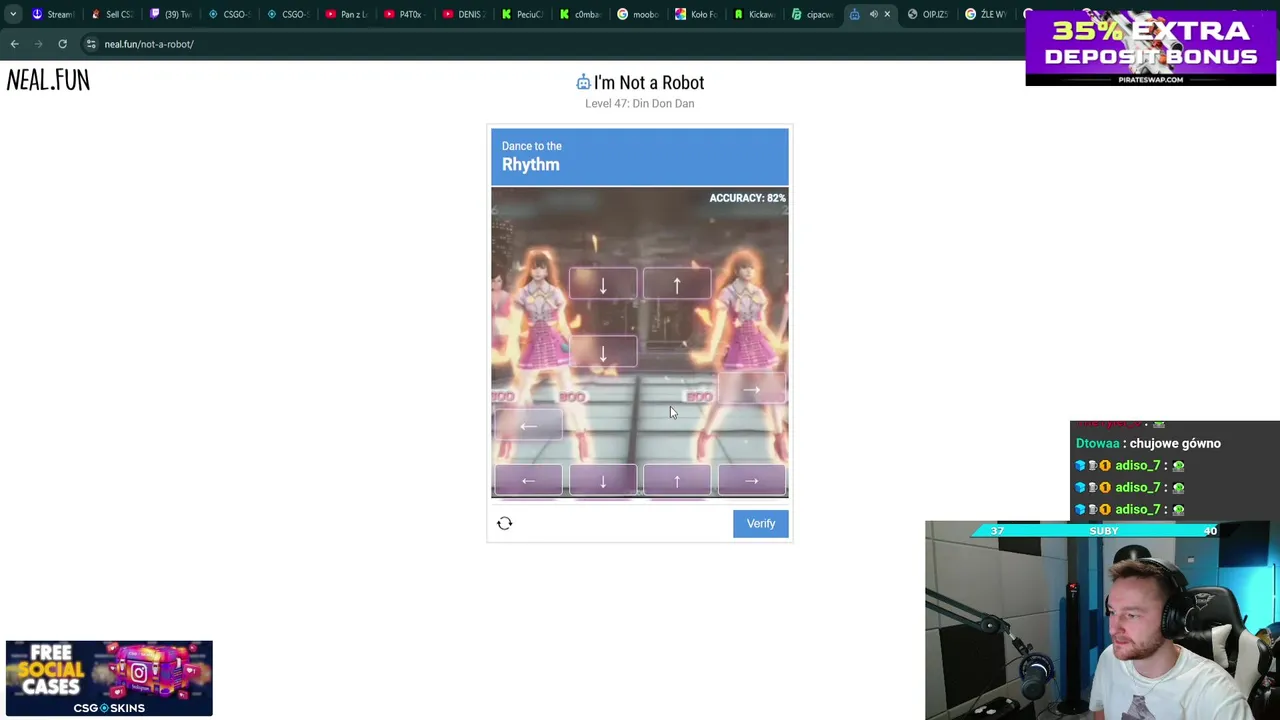Screen dimensions: 1280x720
Task: Open the tab search dropdown arrow
Action: pos(12,14)
